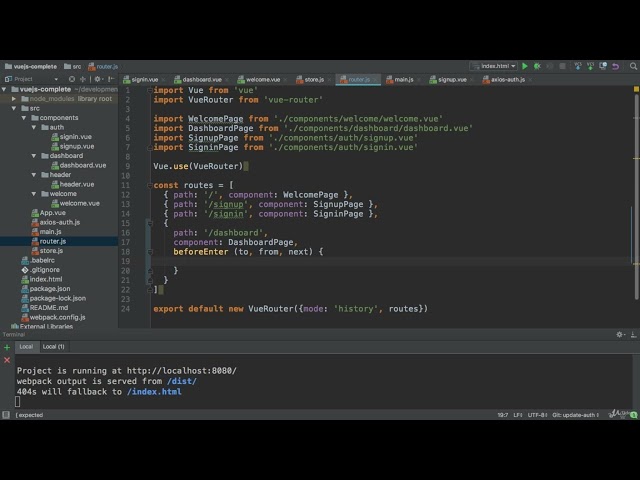Close the terminal session with the red X

(7, 360)
